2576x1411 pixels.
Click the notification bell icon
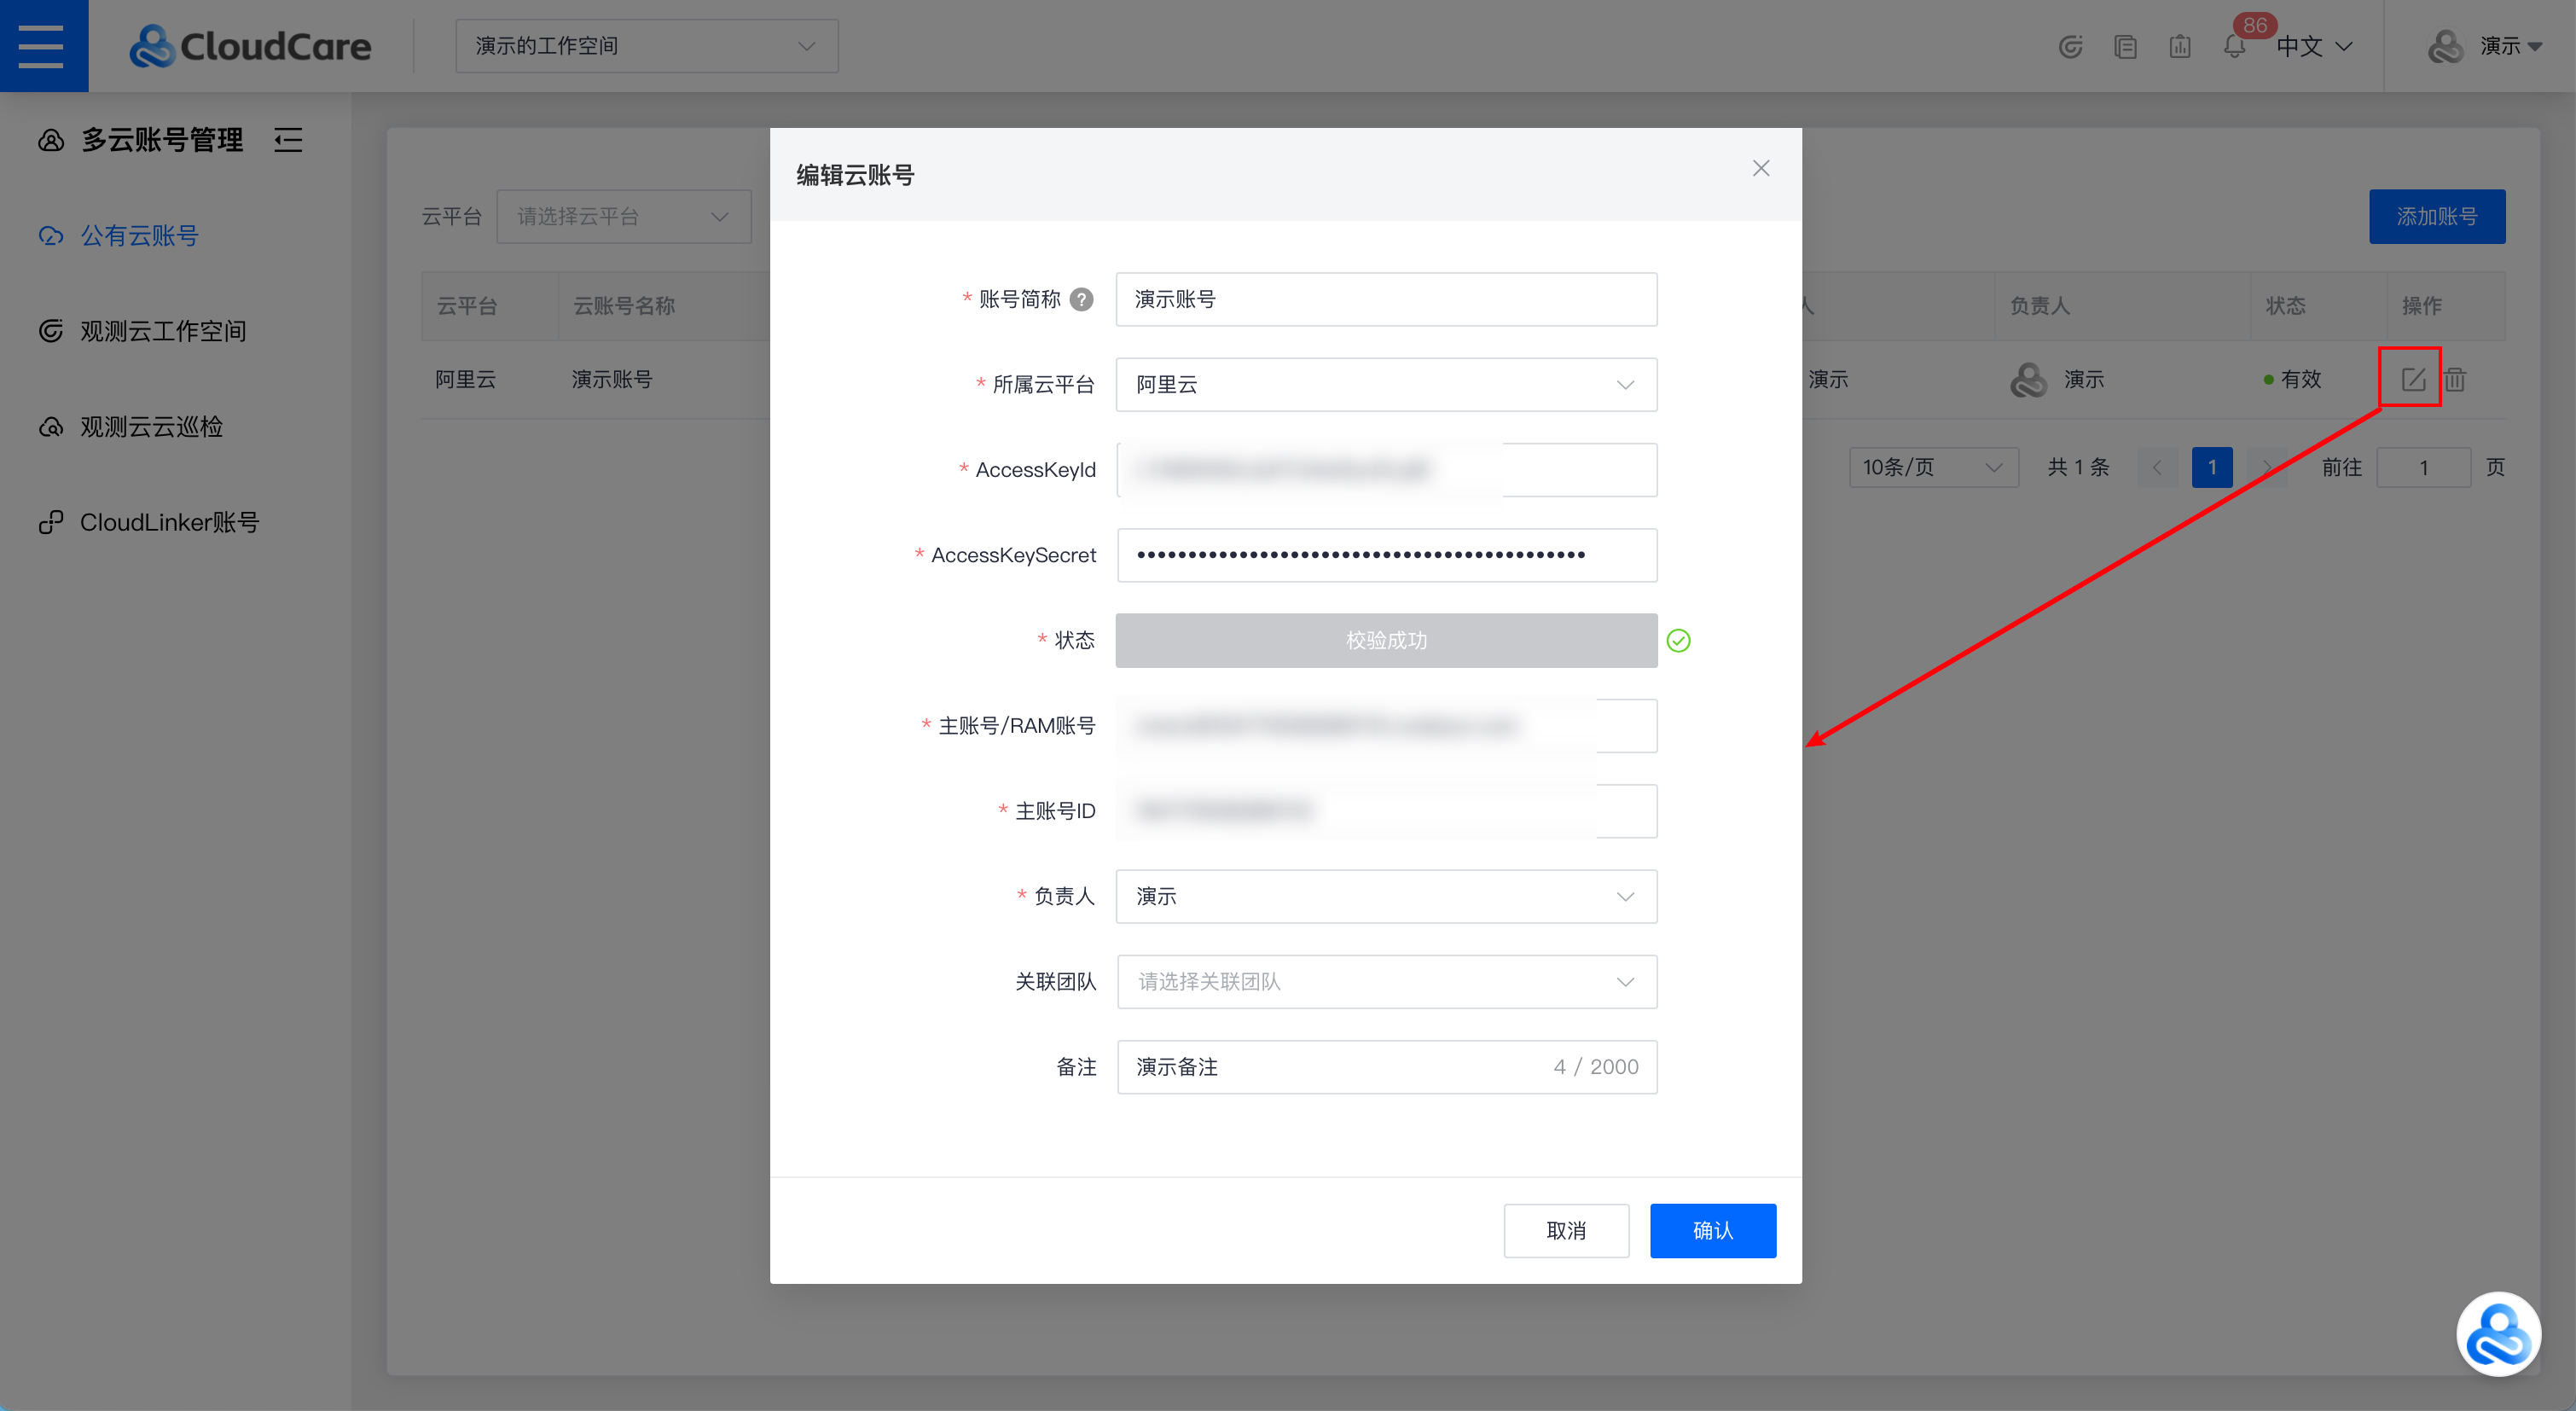point(2234,46)
